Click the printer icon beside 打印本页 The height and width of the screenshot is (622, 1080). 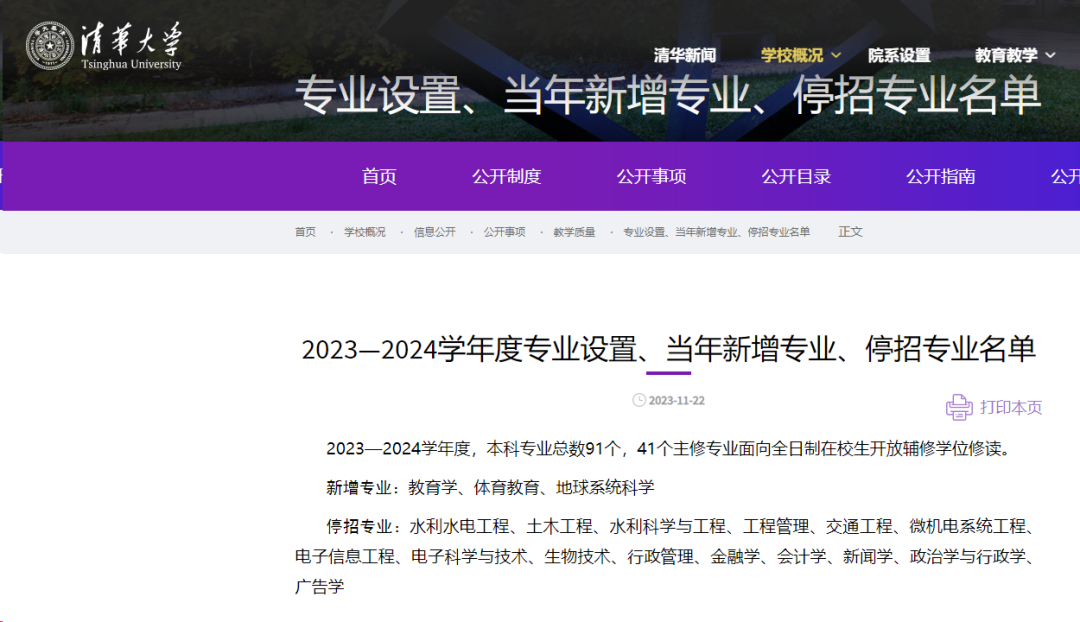tap(959, 407)
